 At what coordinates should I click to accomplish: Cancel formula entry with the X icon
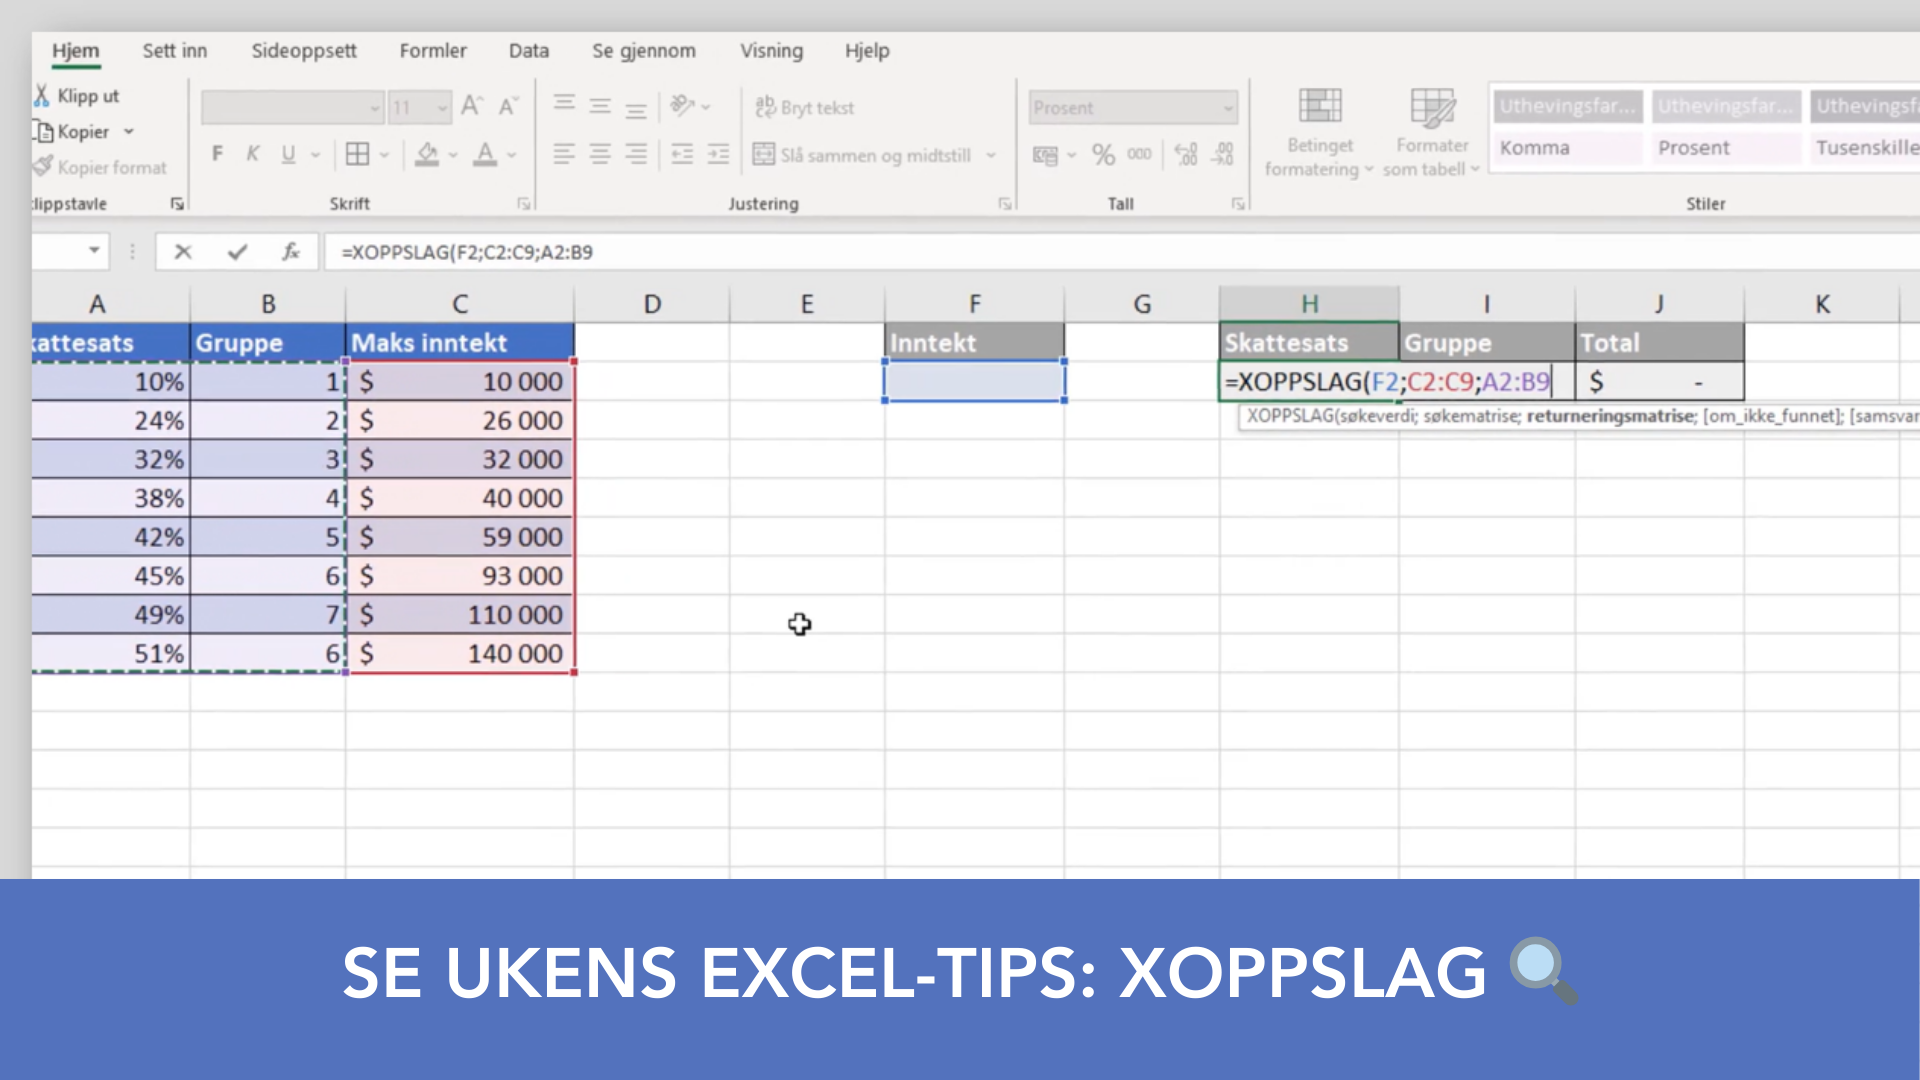[x=182, y=252]
